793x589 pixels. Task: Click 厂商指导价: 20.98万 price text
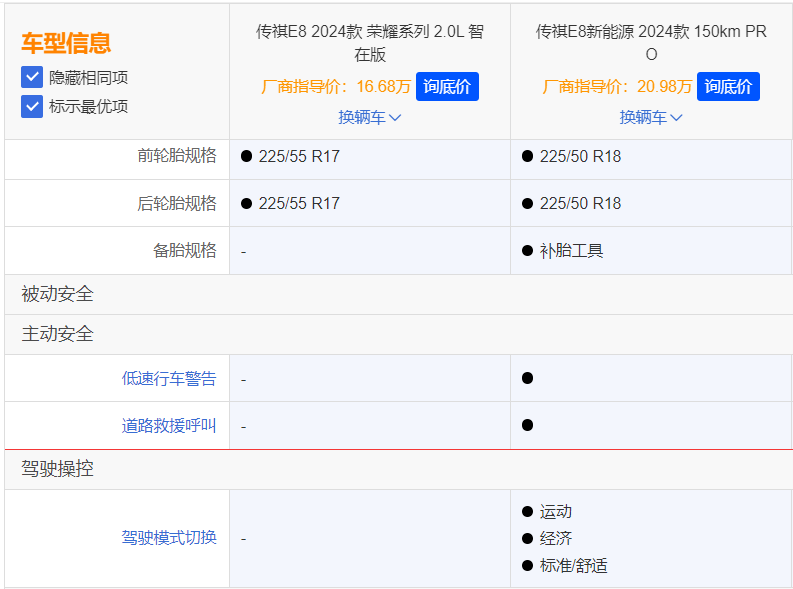[617, 86]
